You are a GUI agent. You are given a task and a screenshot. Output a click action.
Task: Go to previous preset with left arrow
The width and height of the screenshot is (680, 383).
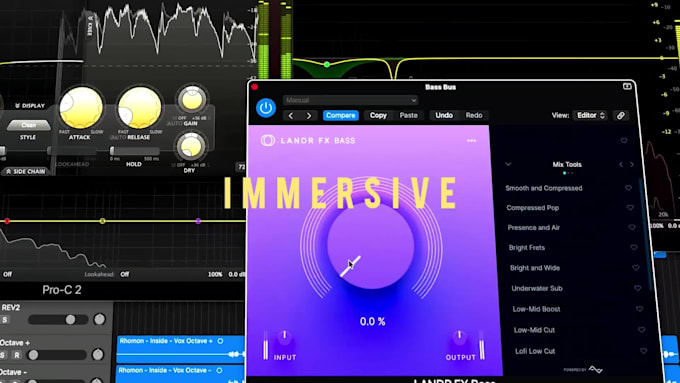point(291,115)
